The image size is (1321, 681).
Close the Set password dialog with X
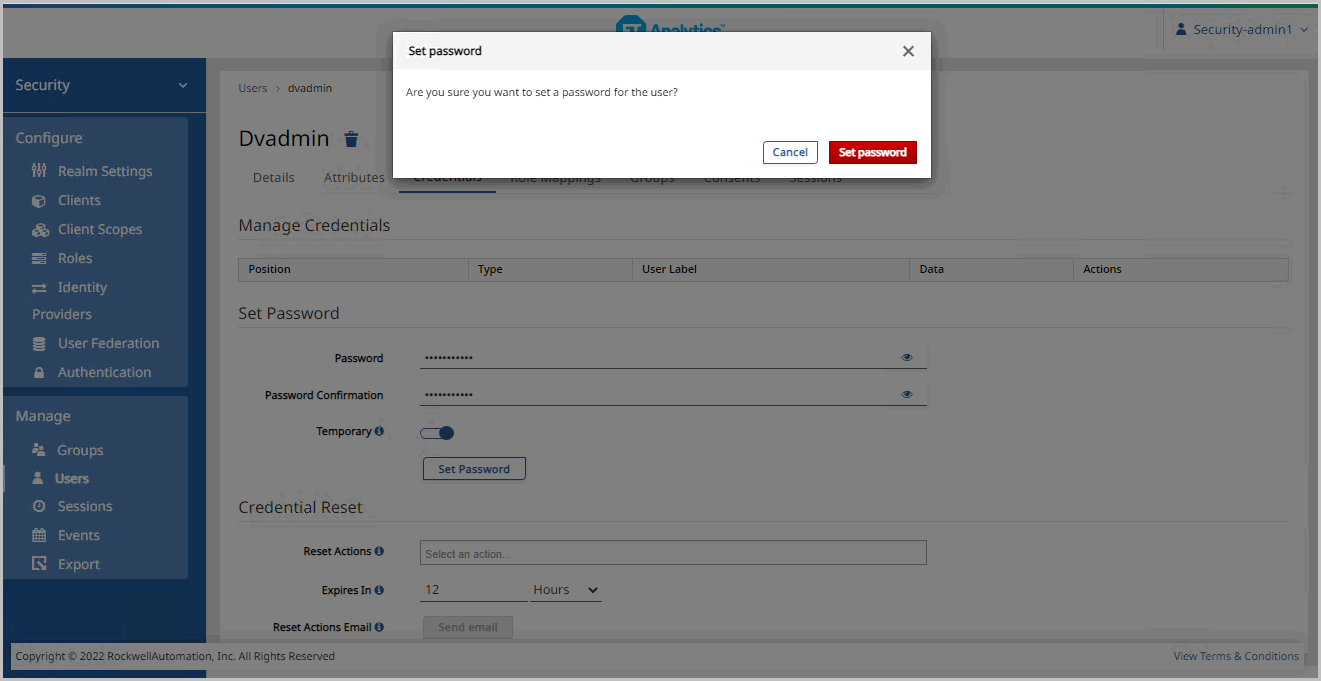(908, 51)
